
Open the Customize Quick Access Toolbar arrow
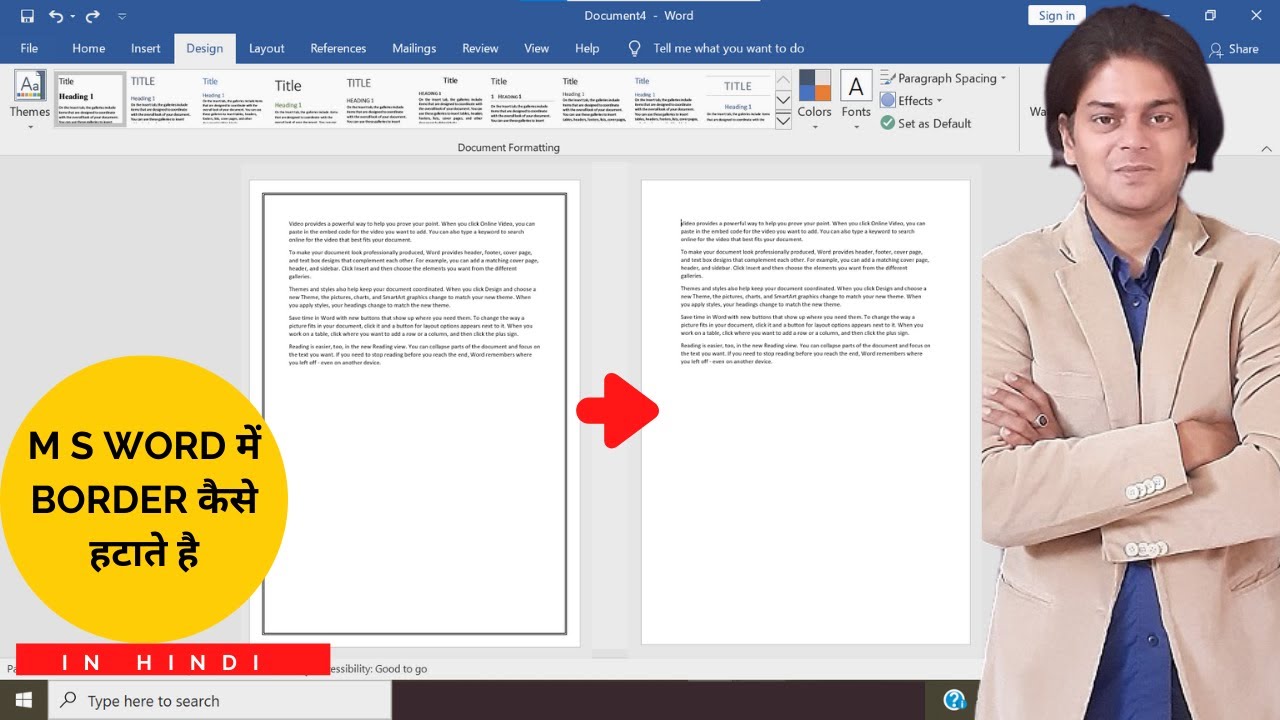(x=122, y=16)
